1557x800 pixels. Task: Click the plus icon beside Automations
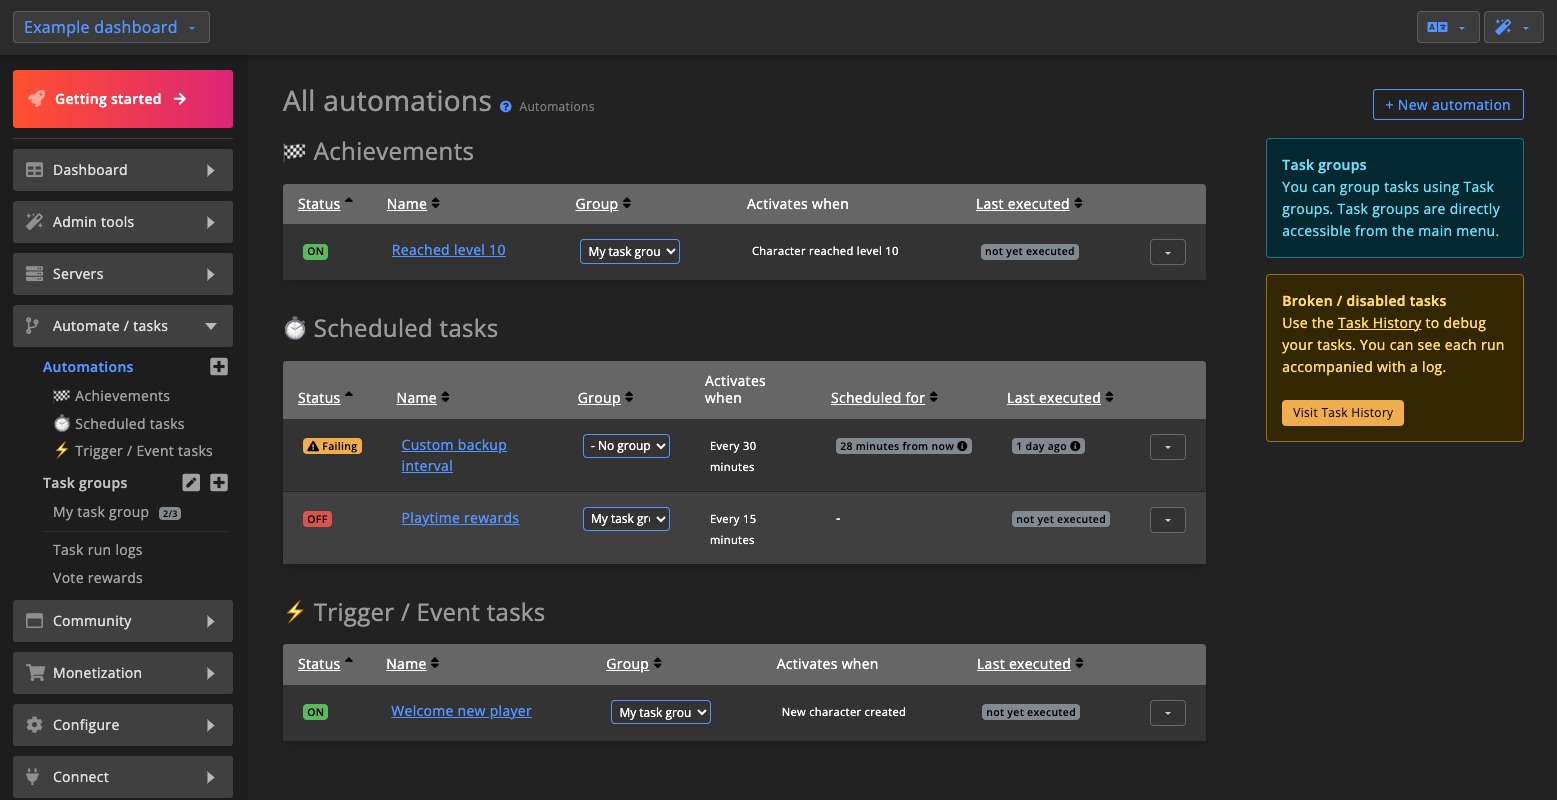[218, 366]
